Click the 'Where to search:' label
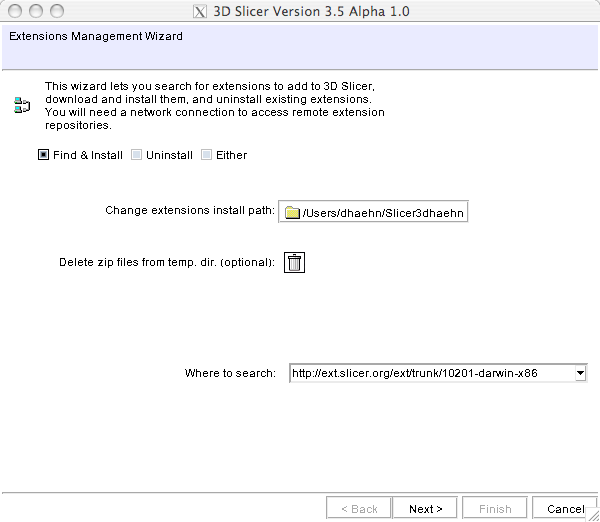 (229, 373)
